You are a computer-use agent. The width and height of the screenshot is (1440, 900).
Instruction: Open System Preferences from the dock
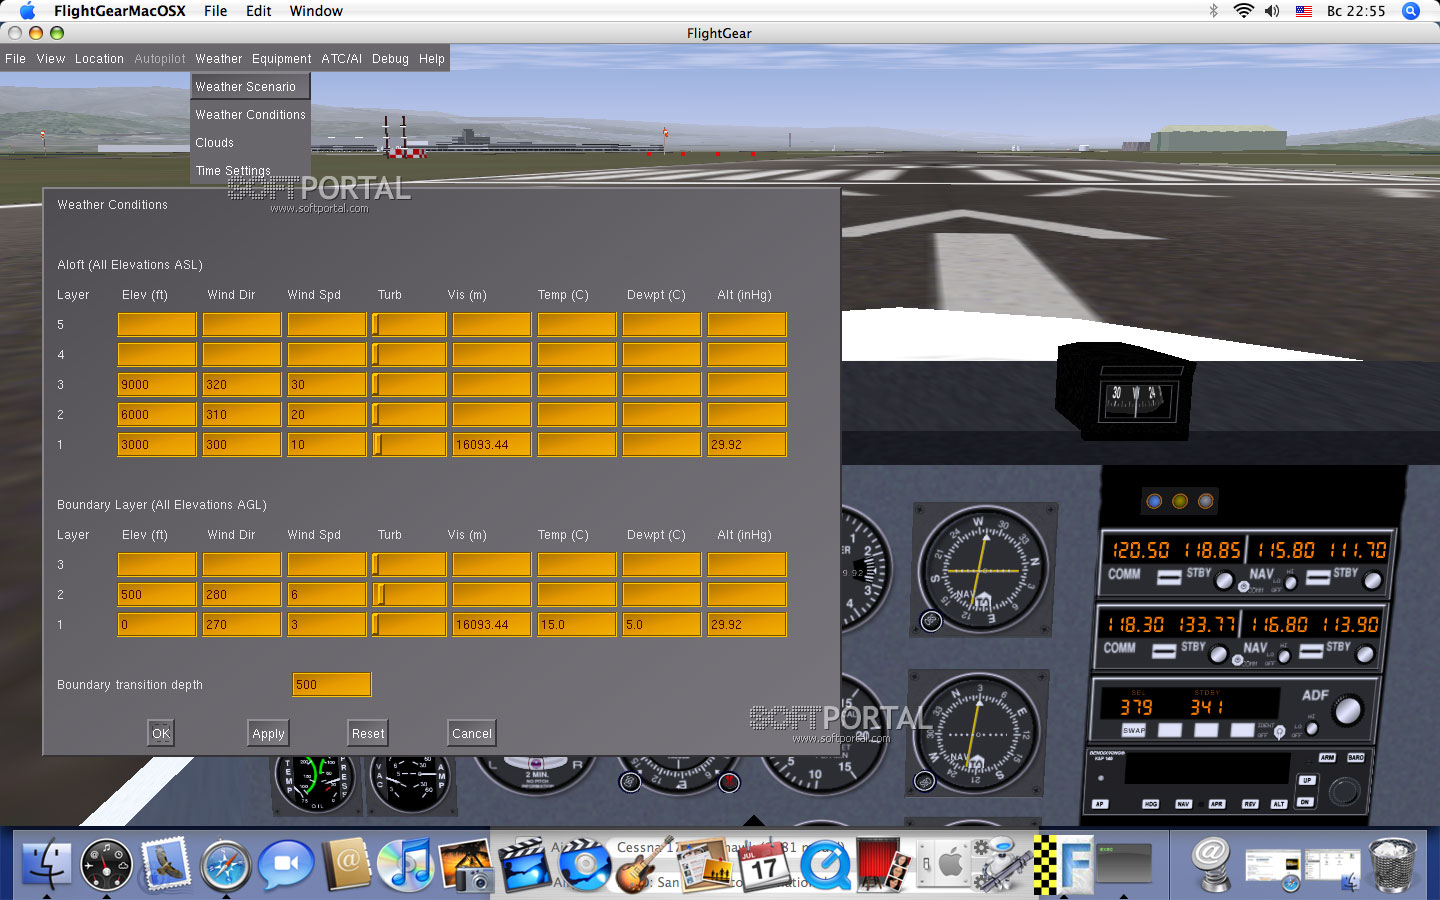coord(944,865)
